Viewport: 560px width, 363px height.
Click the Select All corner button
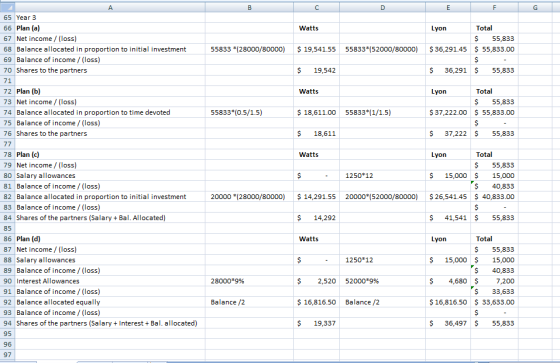(7, 7)
